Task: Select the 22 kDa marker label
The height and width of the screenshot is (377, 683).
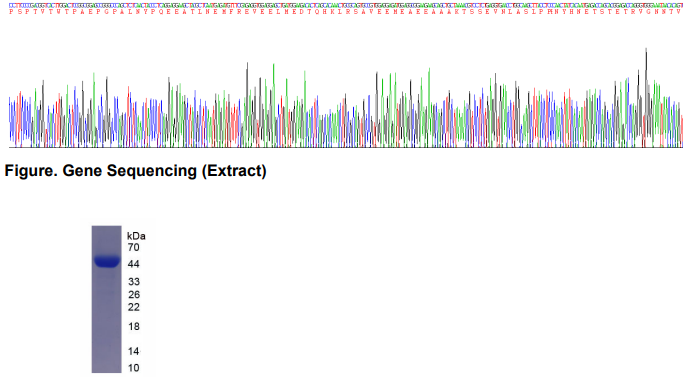Action: tap(134, 307)
